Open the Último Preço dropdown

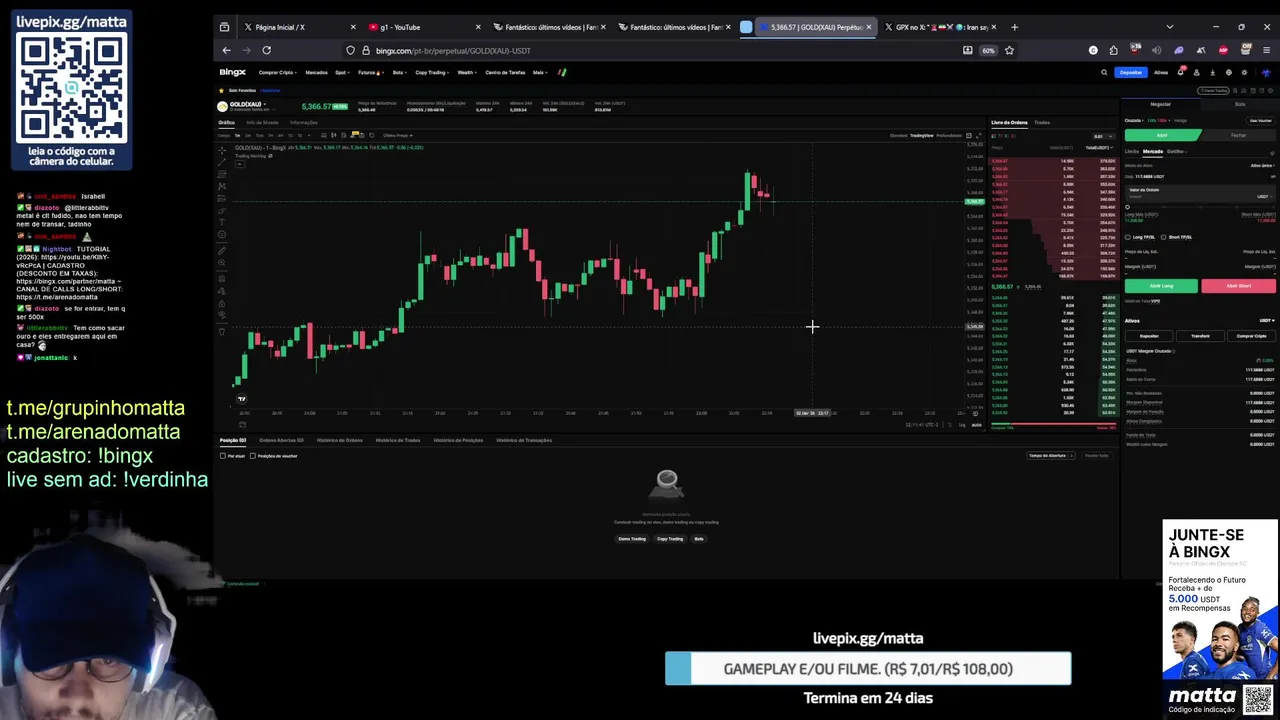(398, 135)
